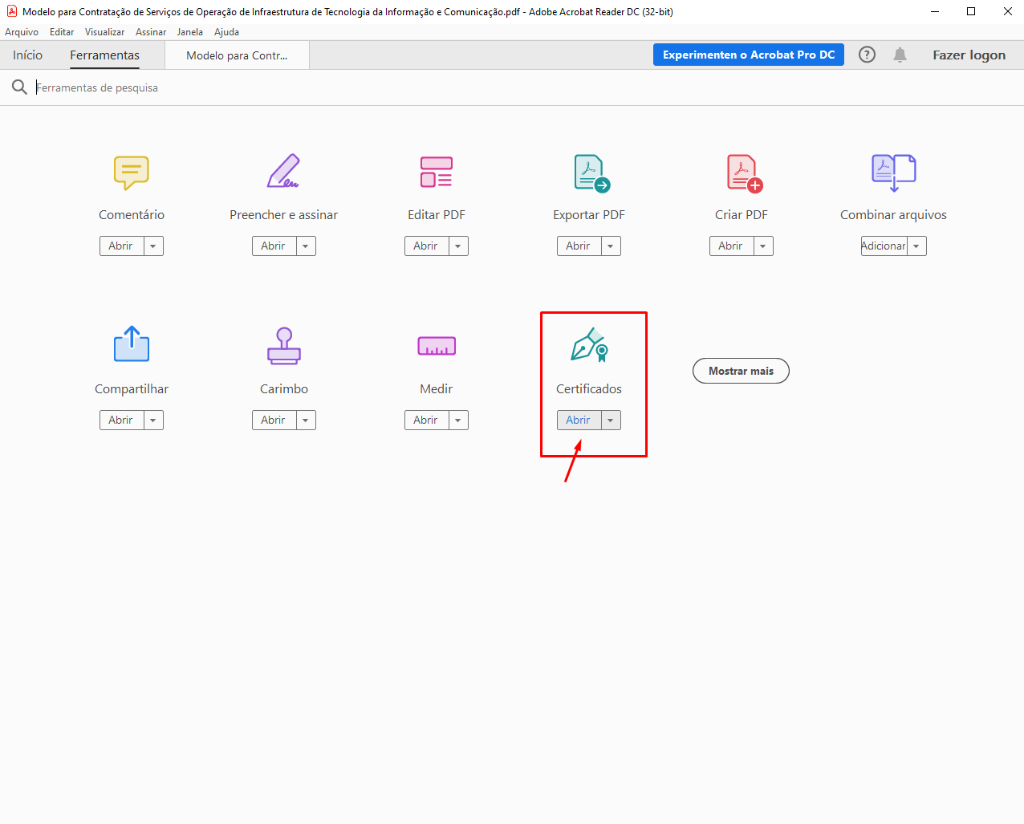The height and width of the screenshot is (824, 1024).
Task: Select the Carimbo stamp icon
Action: click(283, 346)
